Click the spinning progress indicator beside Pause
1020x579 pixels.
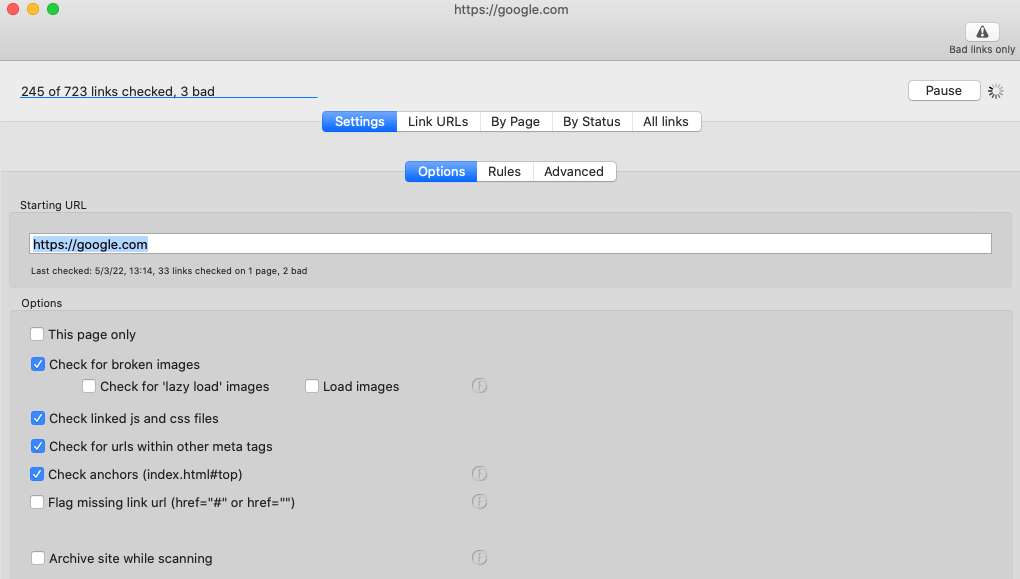tap(995, 91)
